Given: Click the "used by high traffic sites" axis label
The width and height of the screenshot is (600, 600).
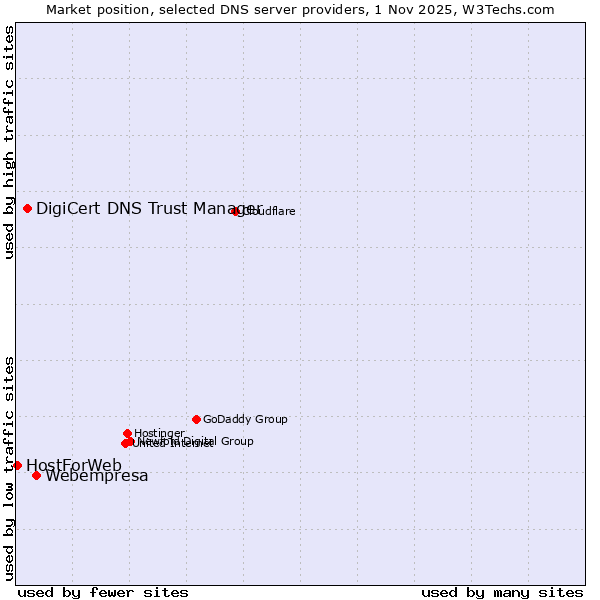Looking at the screenshot, I should [10, 143].
